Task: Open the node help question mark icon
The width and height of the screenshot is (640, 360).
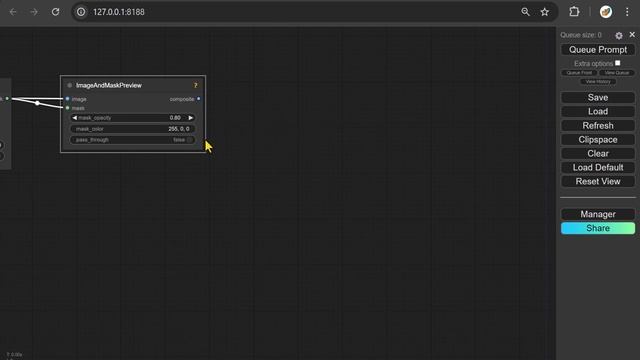Action: 196,85
